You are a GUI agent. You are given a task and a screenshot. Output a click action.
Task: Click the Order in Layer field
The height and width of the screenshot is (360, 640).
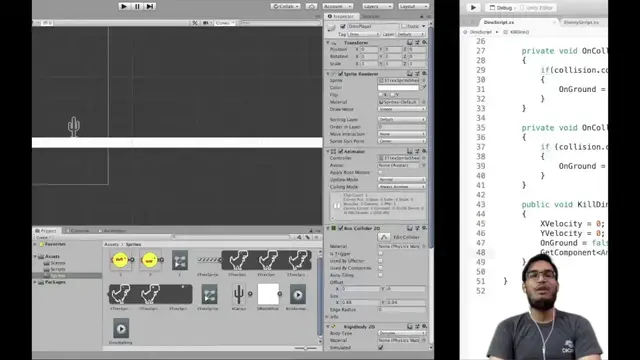[x=402, y=127]
